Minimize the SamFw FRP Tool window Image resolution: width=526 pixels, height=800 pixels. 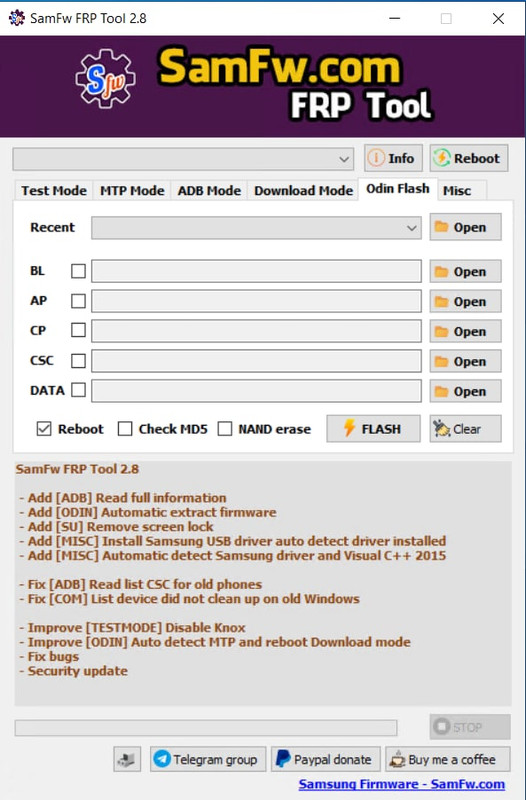(394, 18)
